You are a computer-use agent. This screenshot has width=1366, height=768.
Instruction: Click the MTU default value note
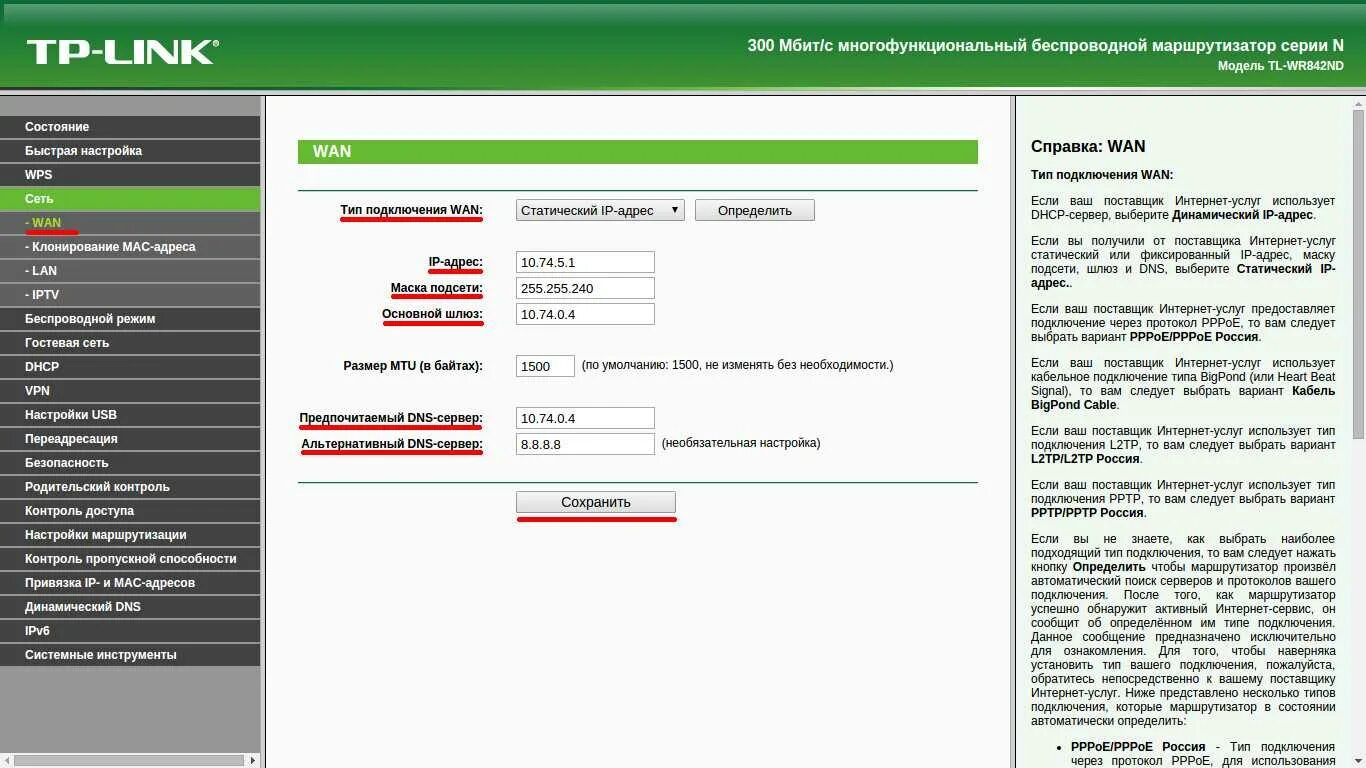tap(737, 365)
